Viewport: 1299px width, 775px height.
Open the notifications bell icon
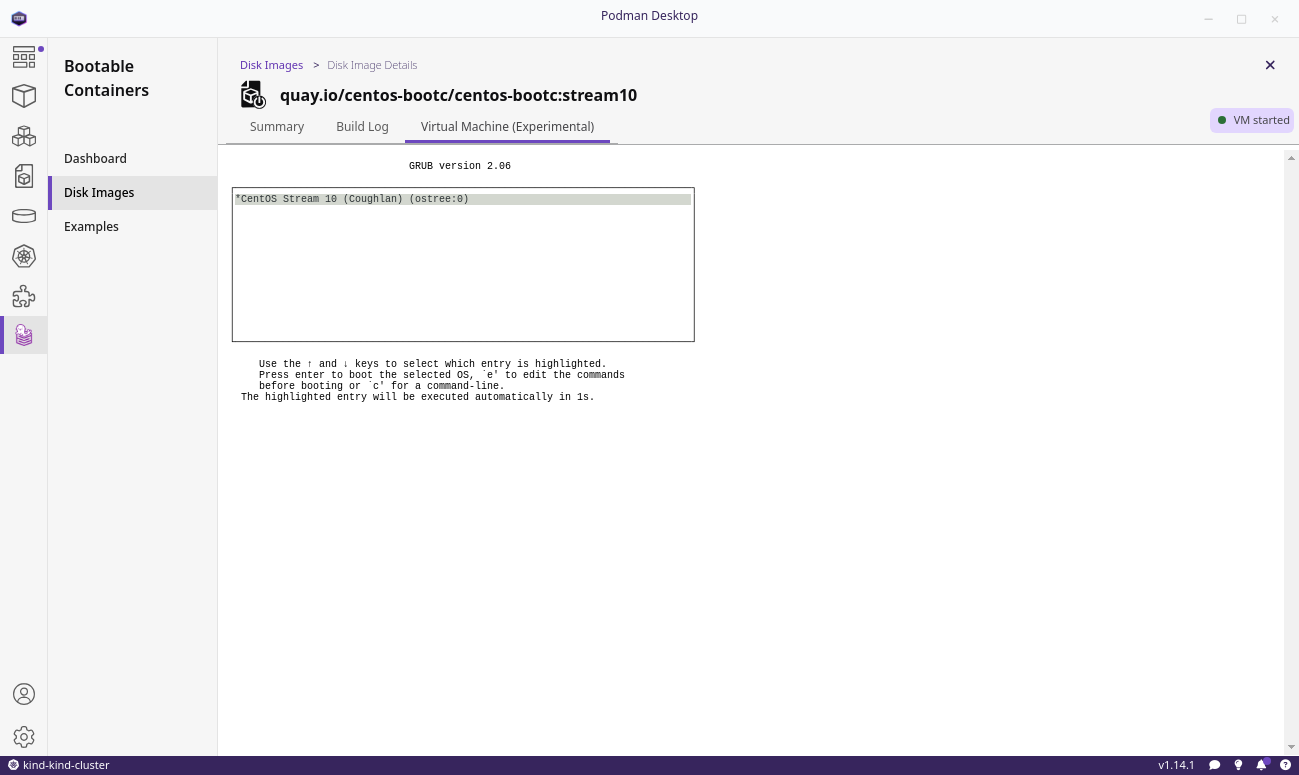1259,764
